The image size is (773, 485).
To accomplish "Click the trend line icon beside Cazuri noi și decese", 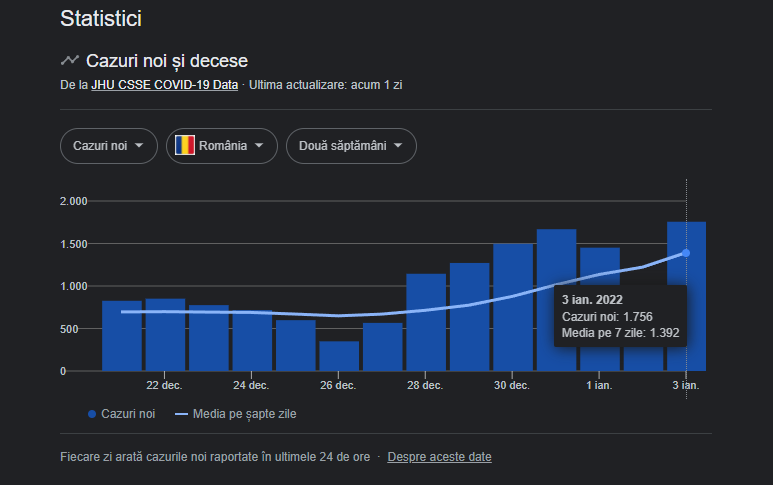I will coord(70,61).
